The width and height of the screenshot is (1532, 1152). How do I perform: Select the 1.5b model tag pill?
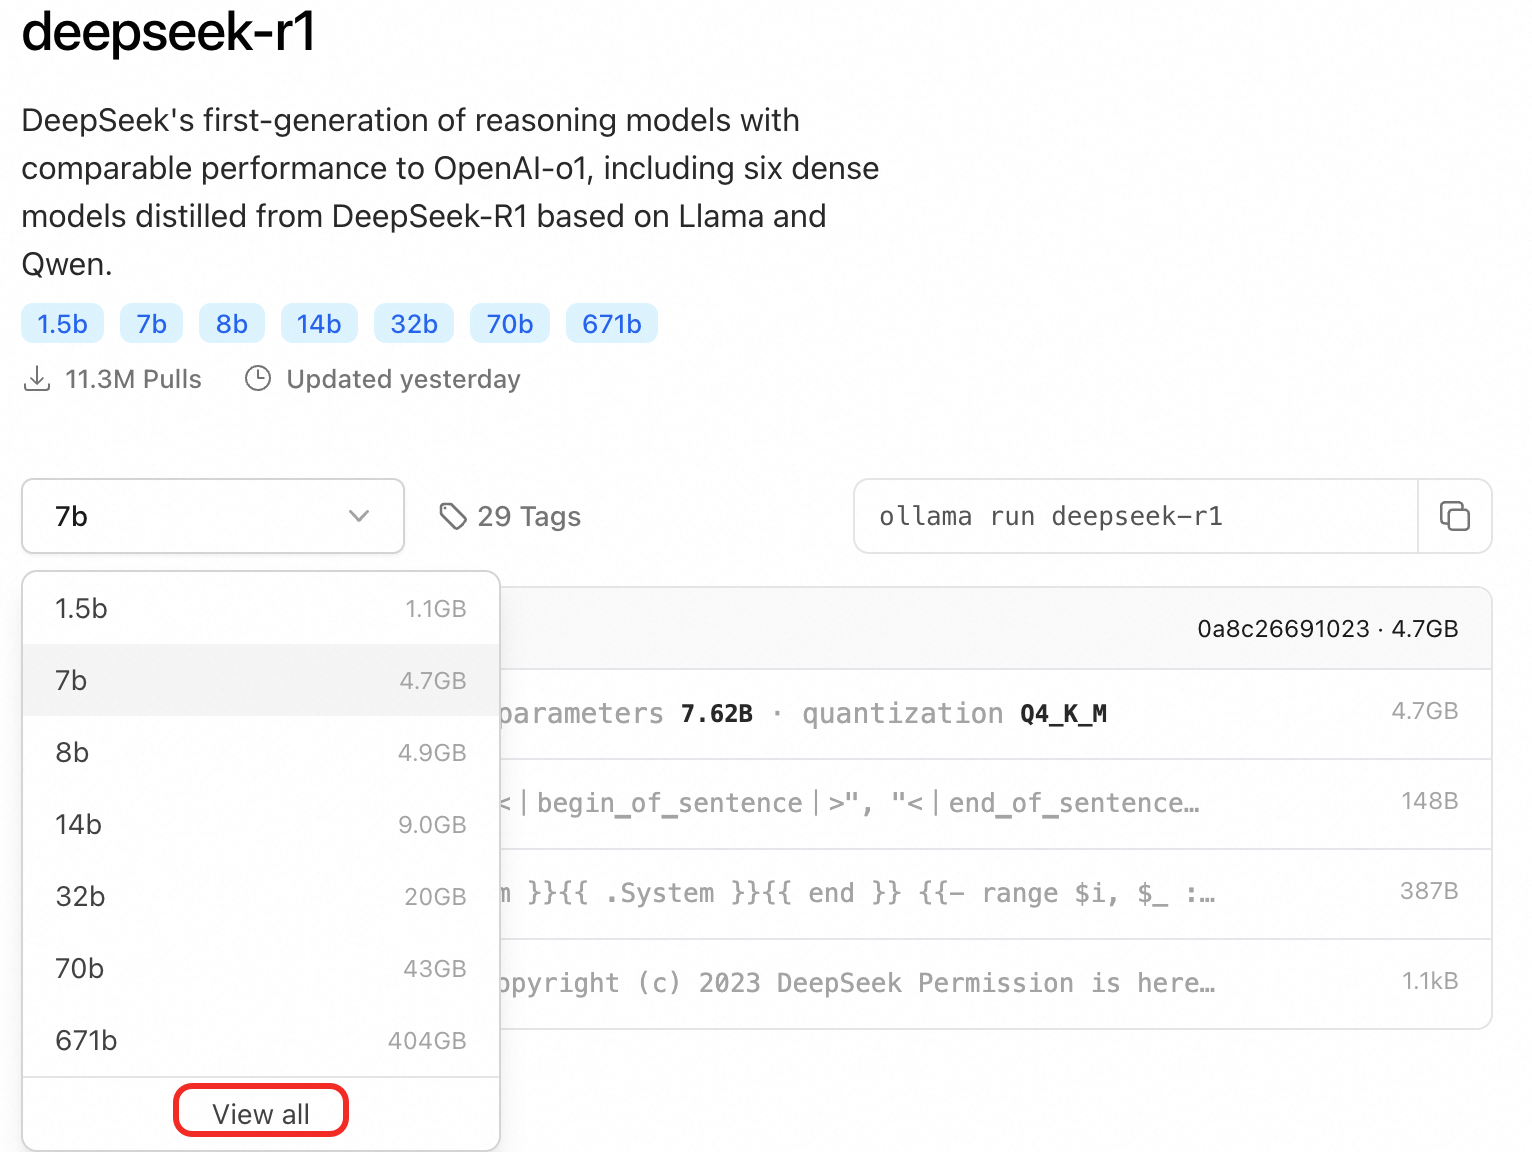click(x=61, y=323)
